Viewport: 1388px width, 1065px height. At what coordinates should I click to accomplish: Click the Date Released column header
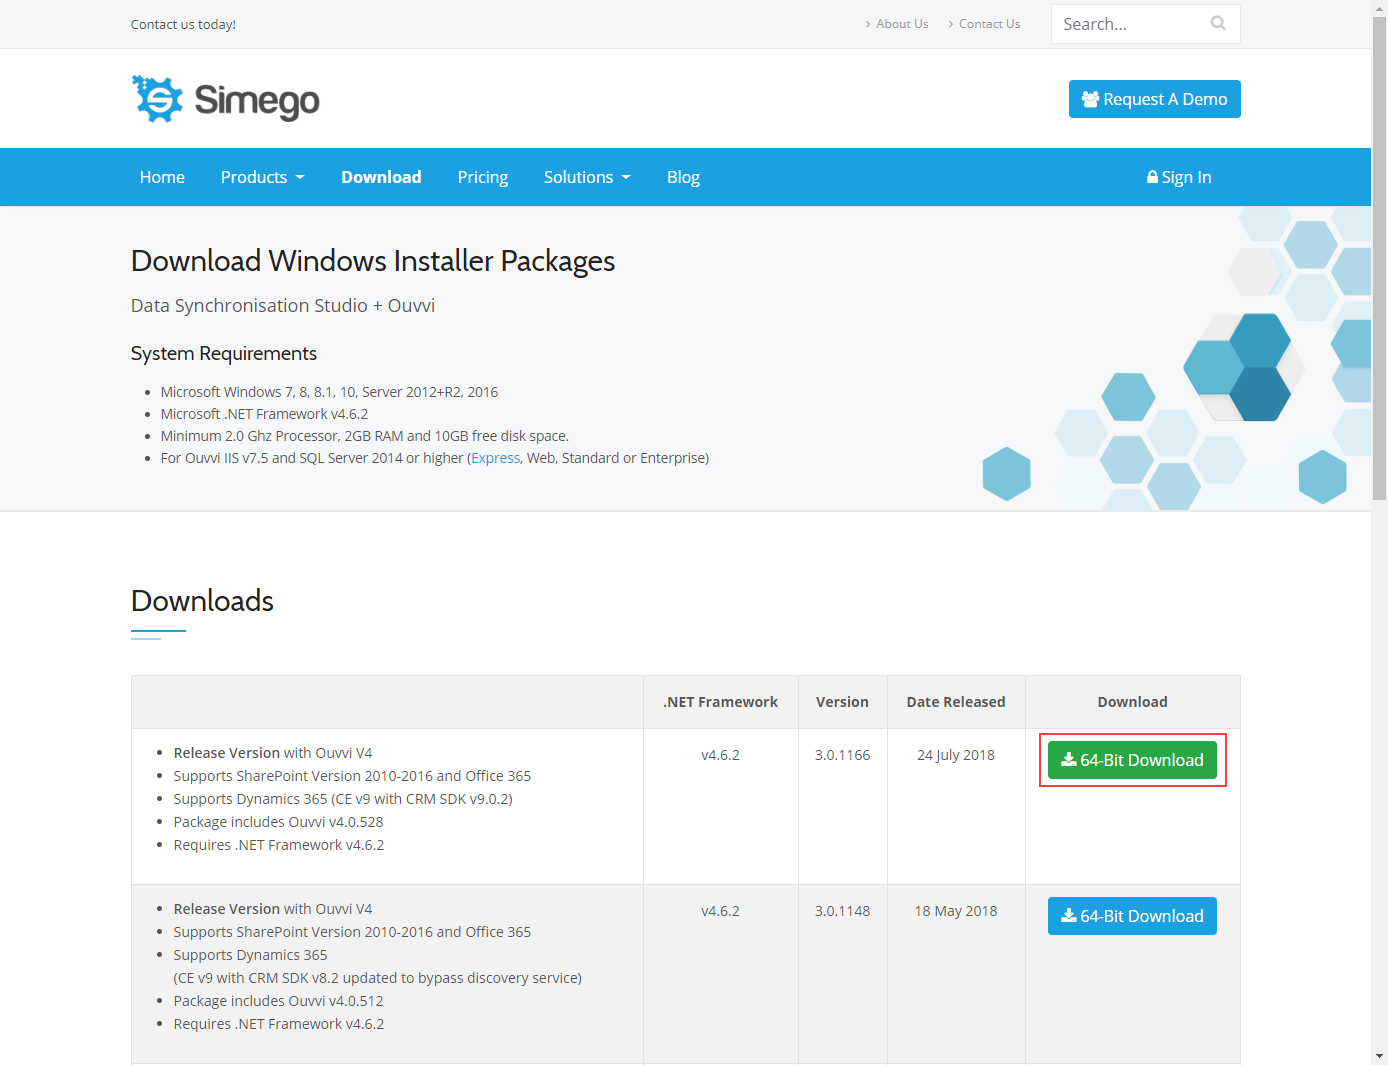click(x=956, y=702)
